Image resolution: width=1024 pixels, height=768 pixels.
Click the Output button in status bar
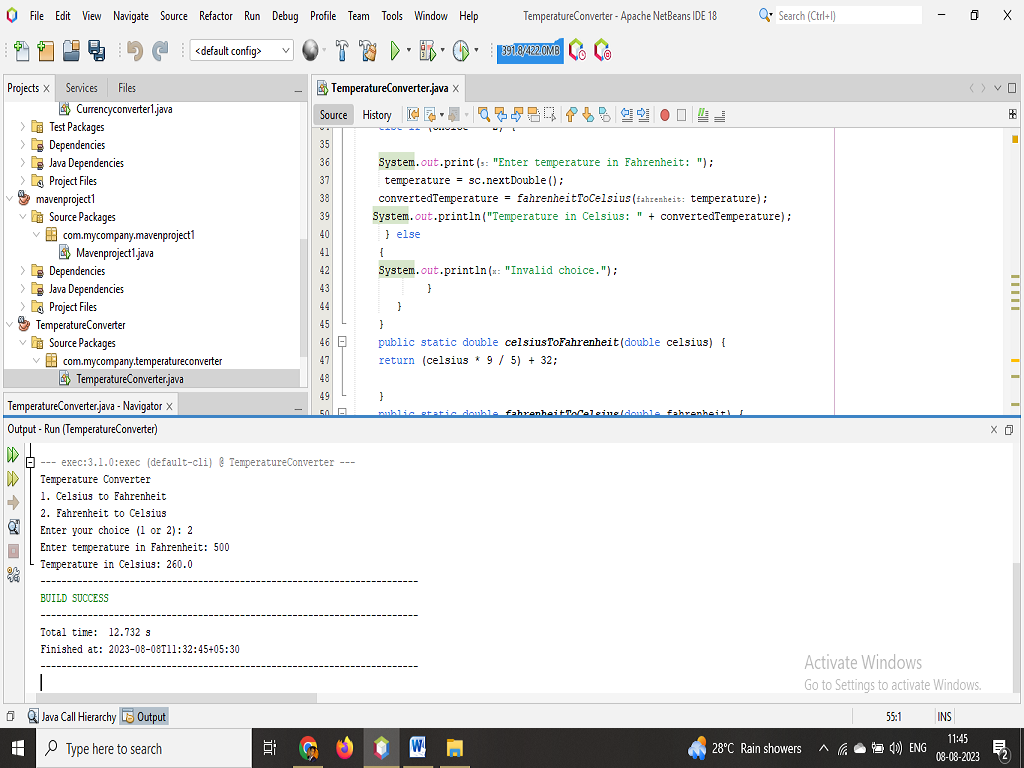pos(144,716)
